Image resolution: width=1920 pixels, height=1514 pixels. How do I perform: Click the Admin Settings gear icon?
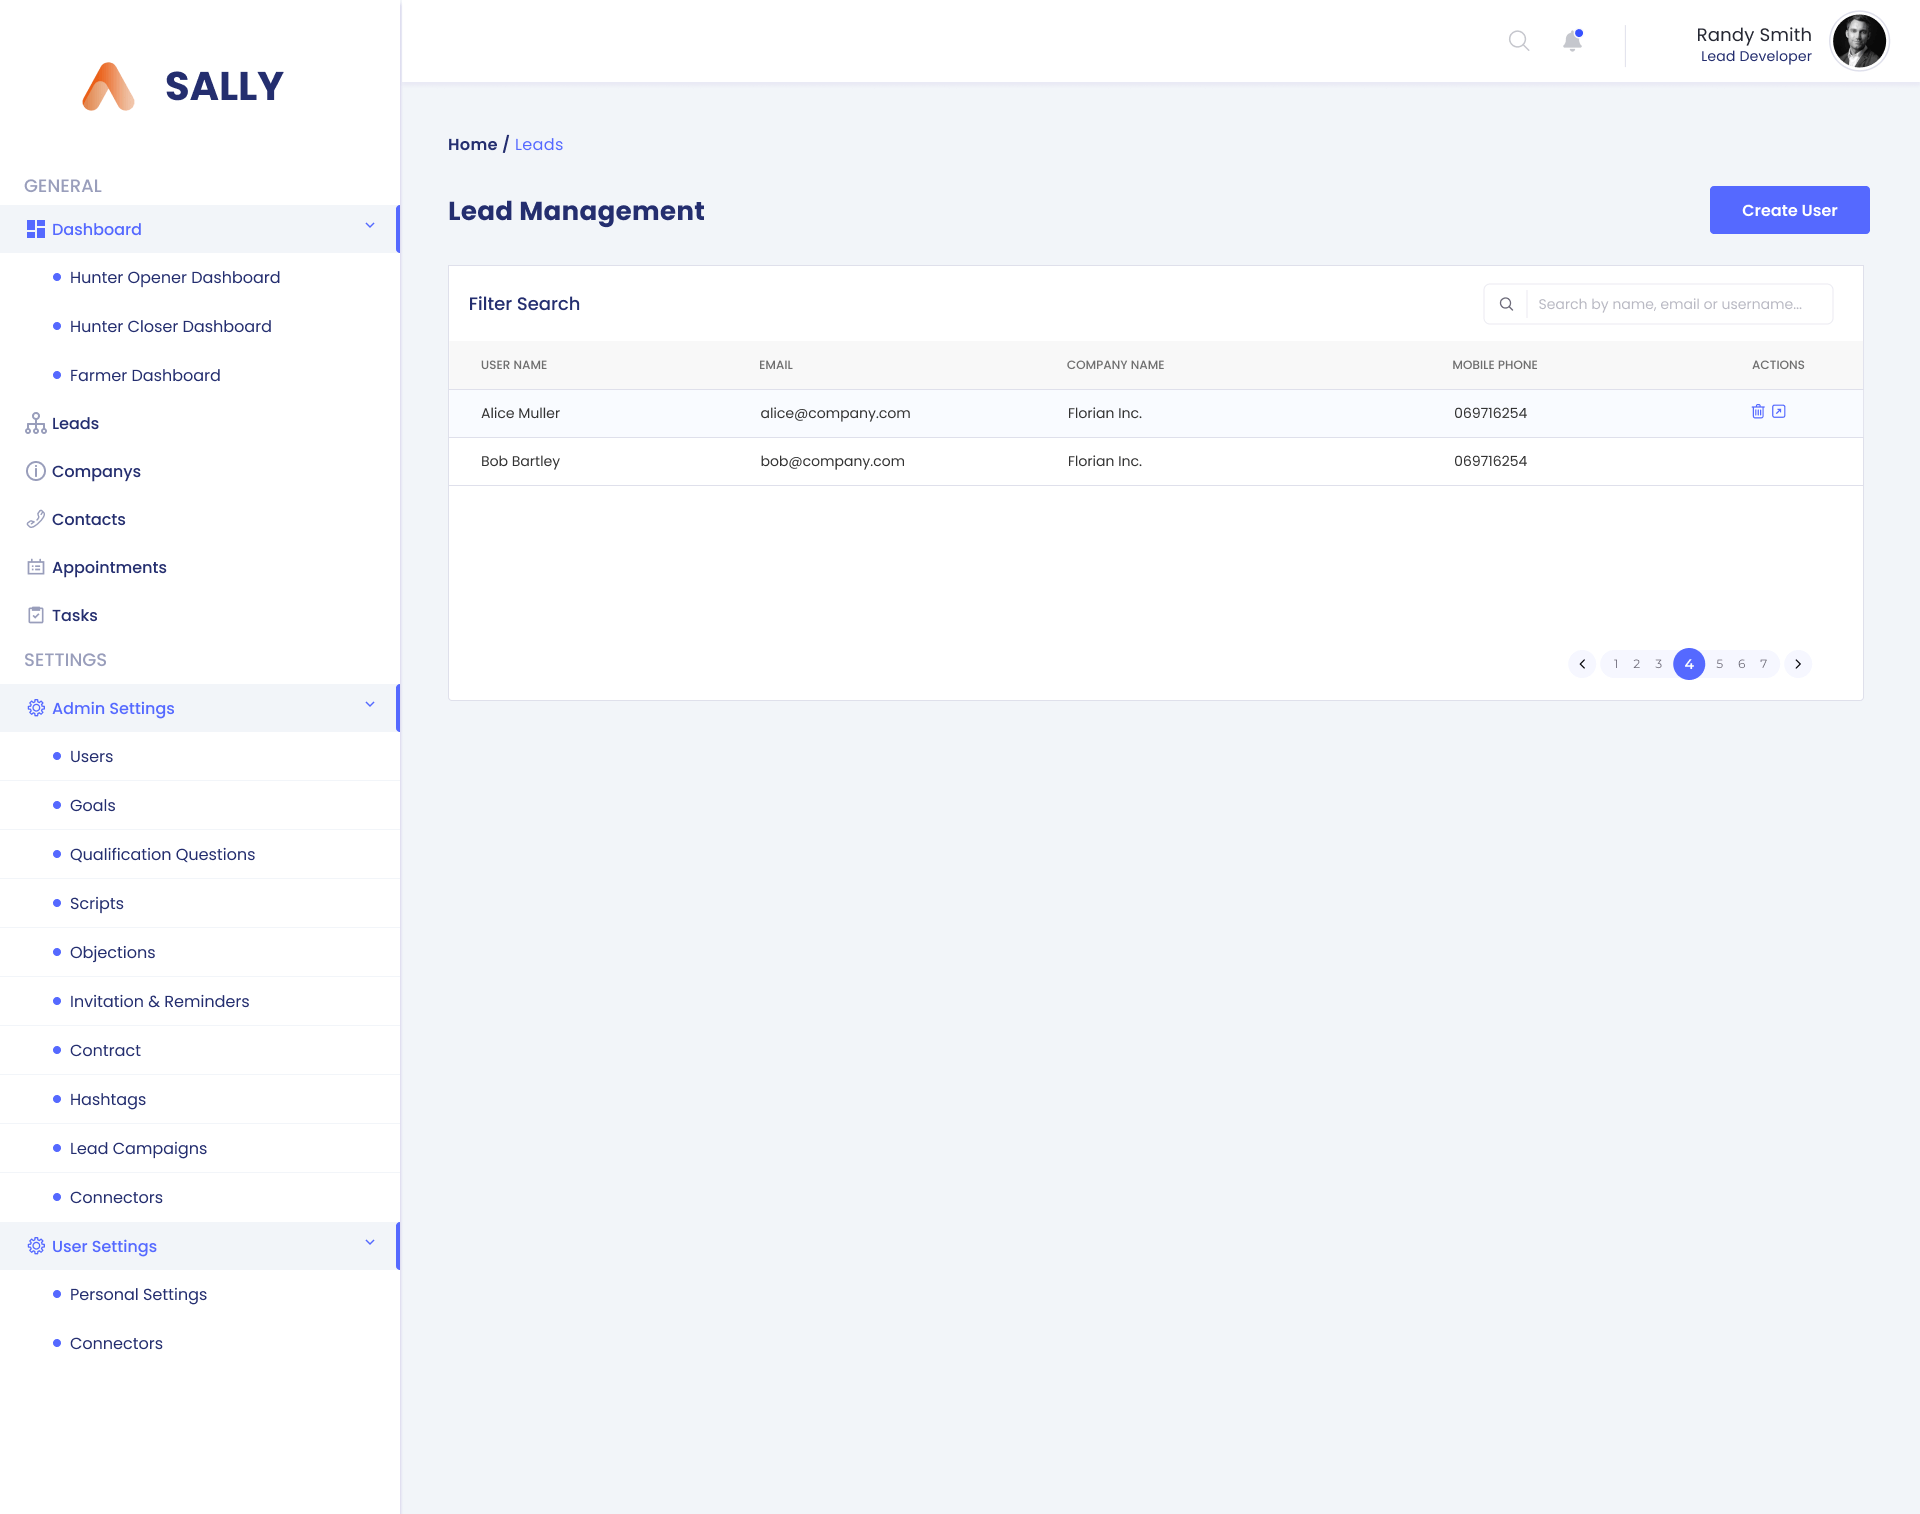click(36, 708)
